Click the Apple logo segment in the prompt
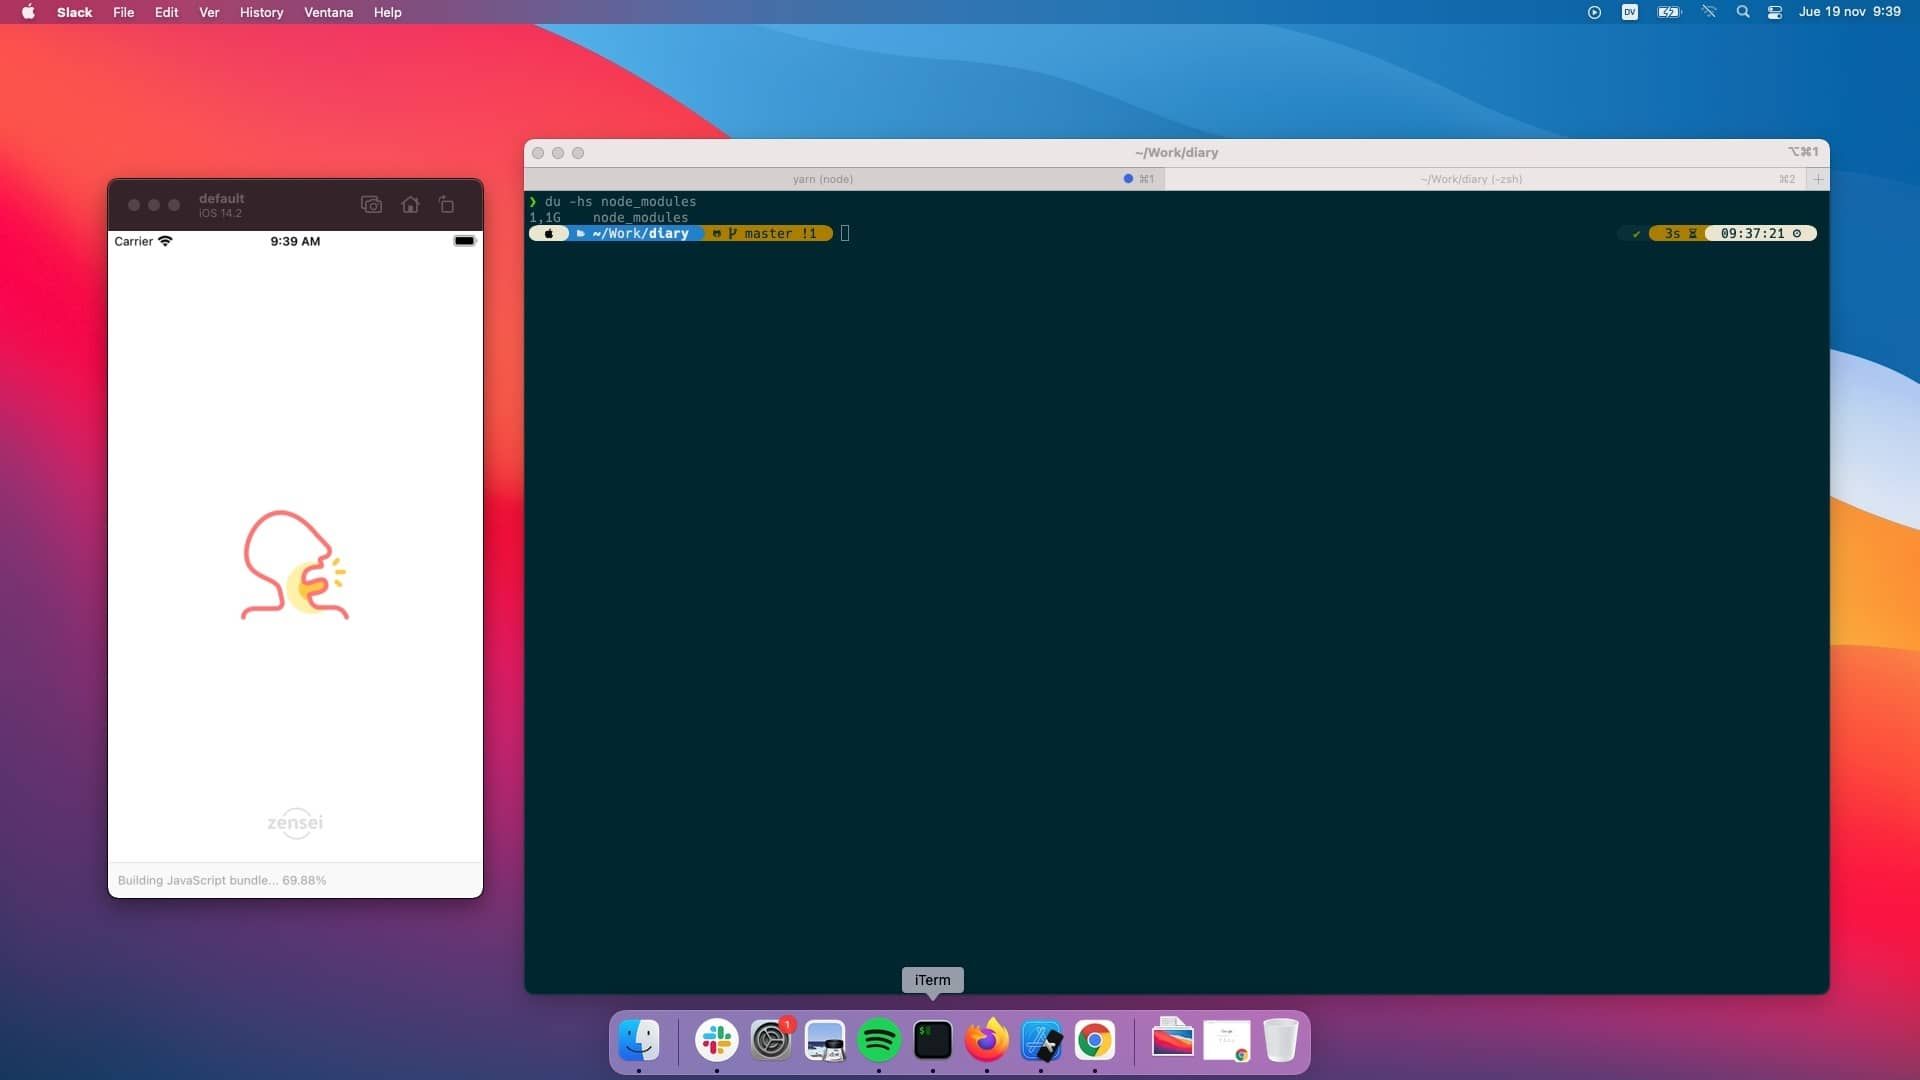 click(x=549, y=233)
